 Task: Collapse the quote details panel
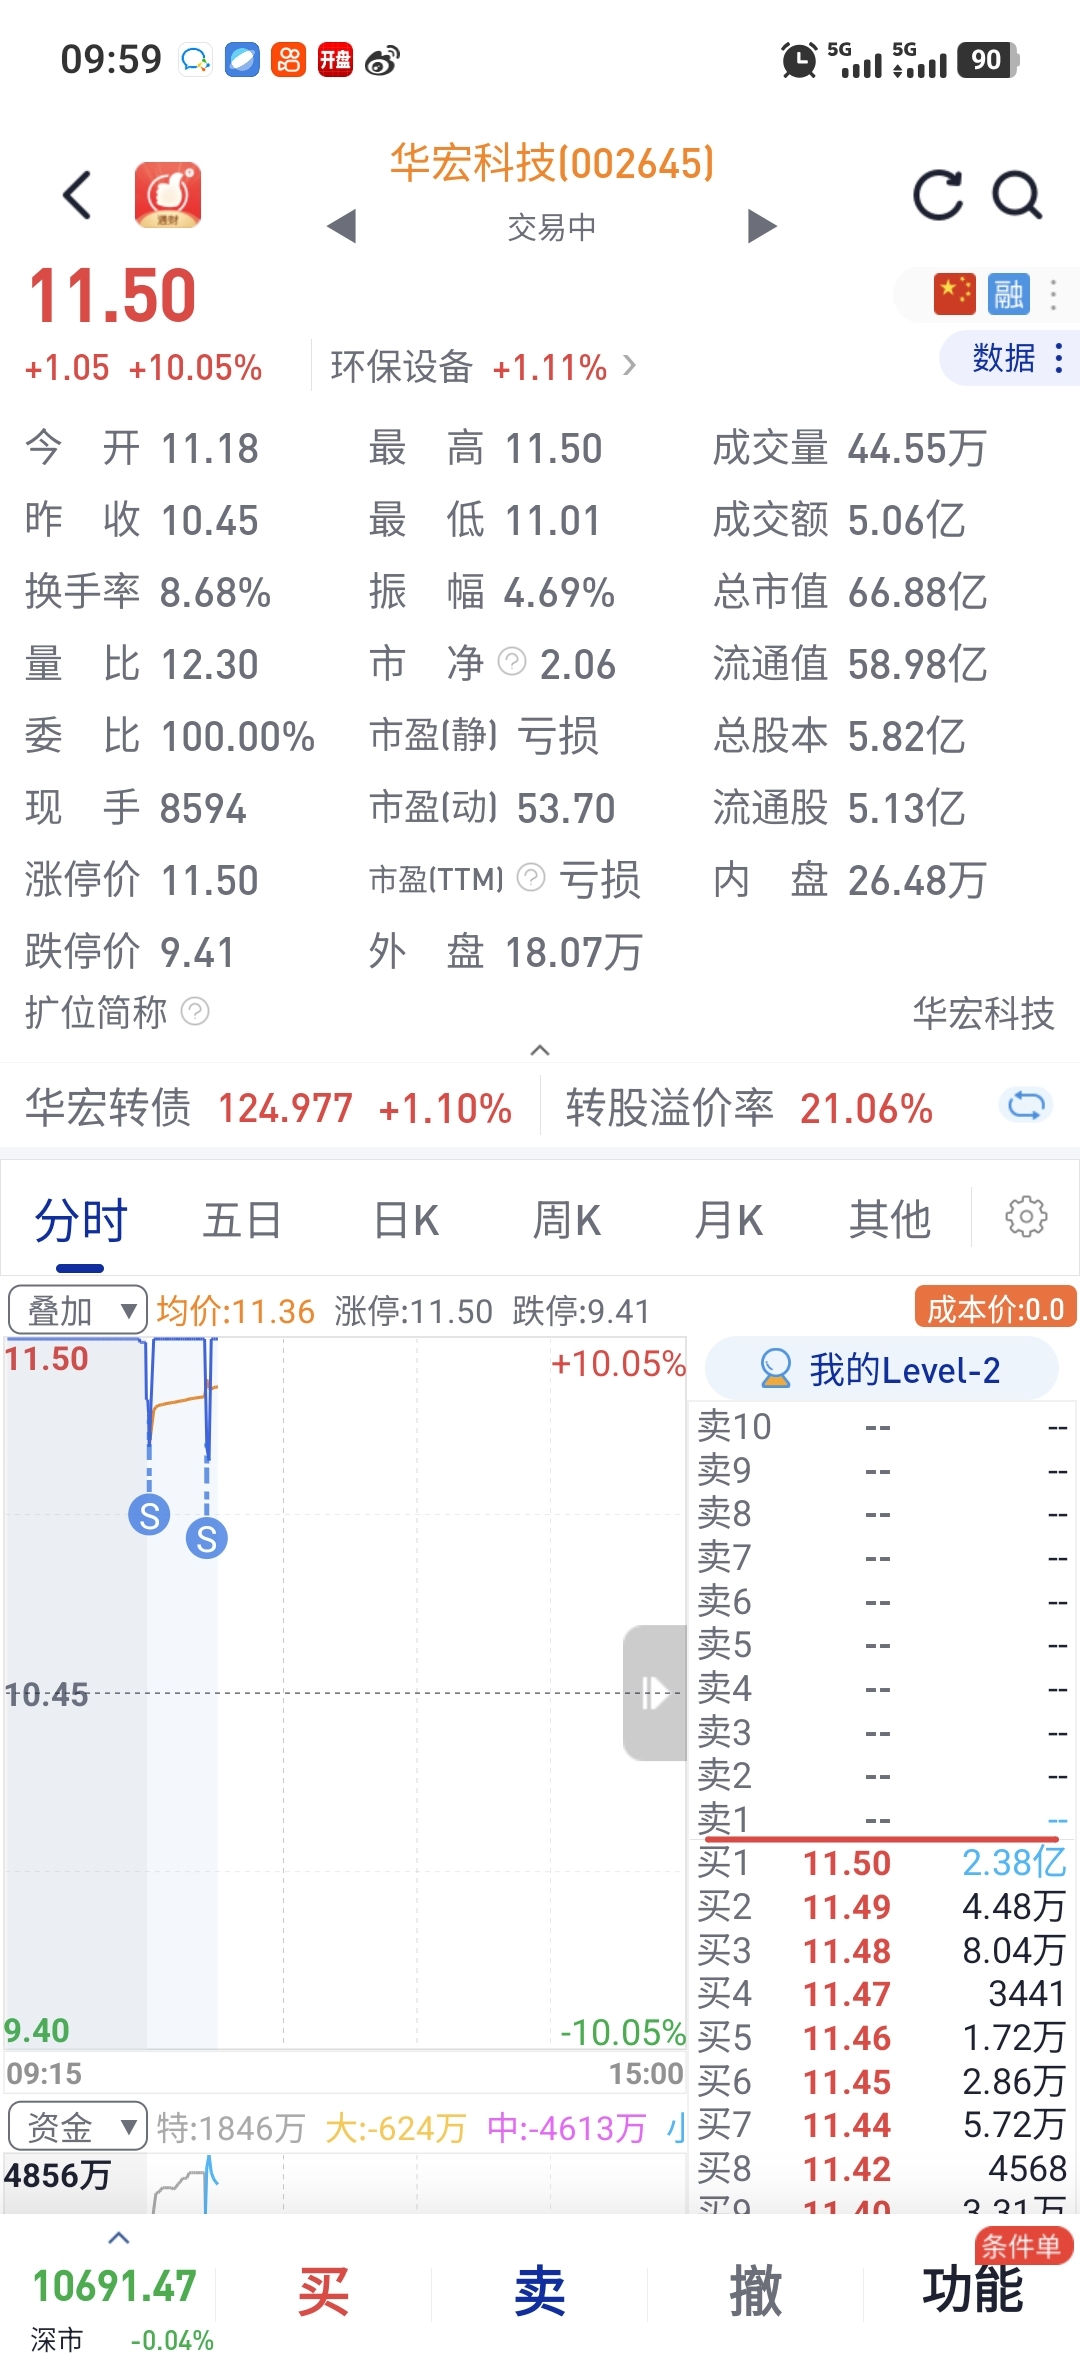tap(540, 1050)
